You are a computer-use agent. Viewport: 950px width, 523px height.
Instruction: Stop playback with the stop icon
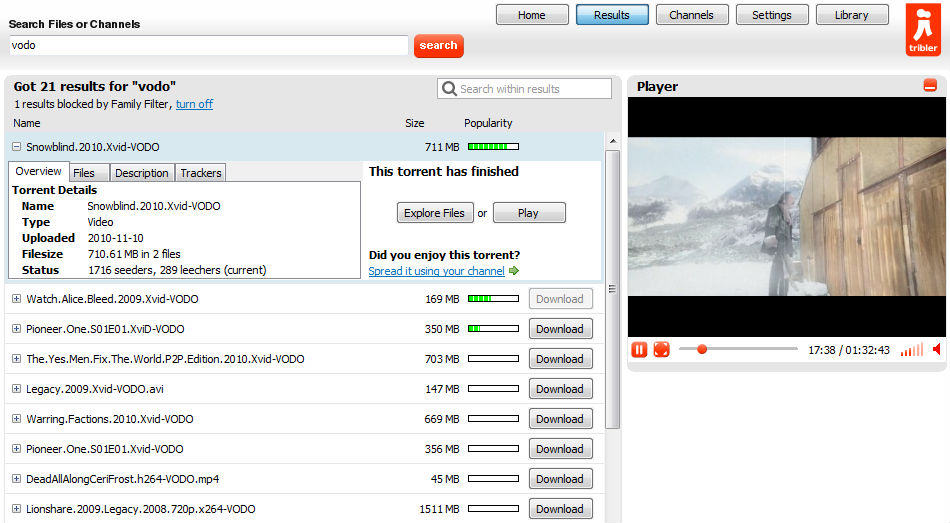click(x=662, y=350)
